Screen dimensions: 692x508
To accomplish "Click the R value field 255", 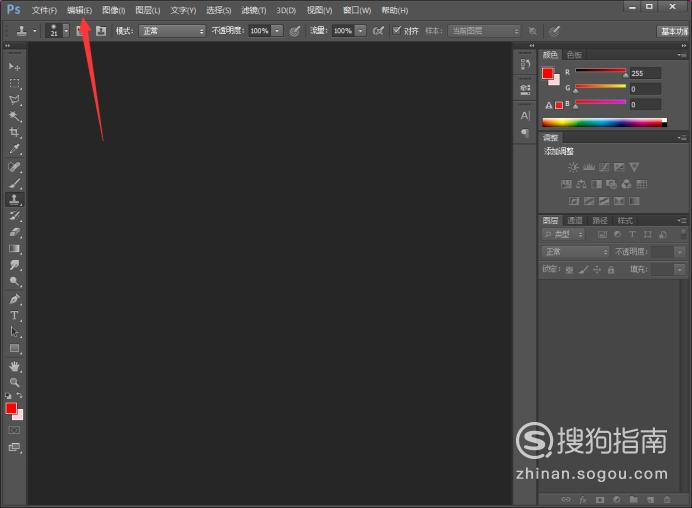I will tap(645, 73).
